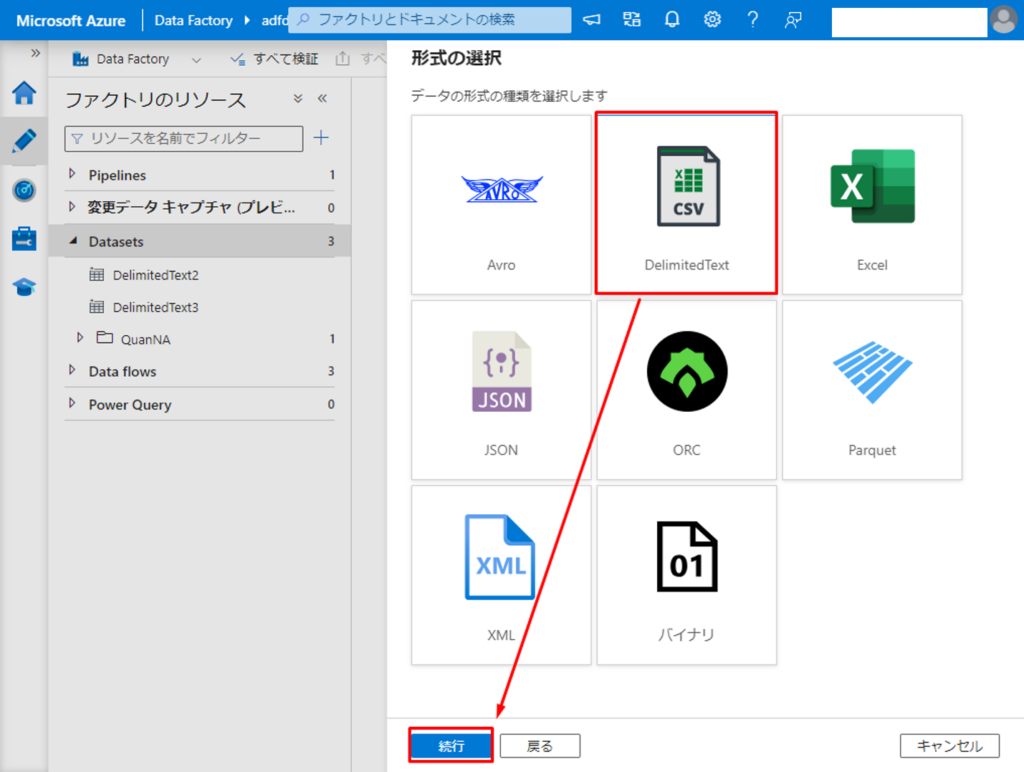Click the help question mark icon
This screenshot has width=1024, height=772.
(752, 20)
